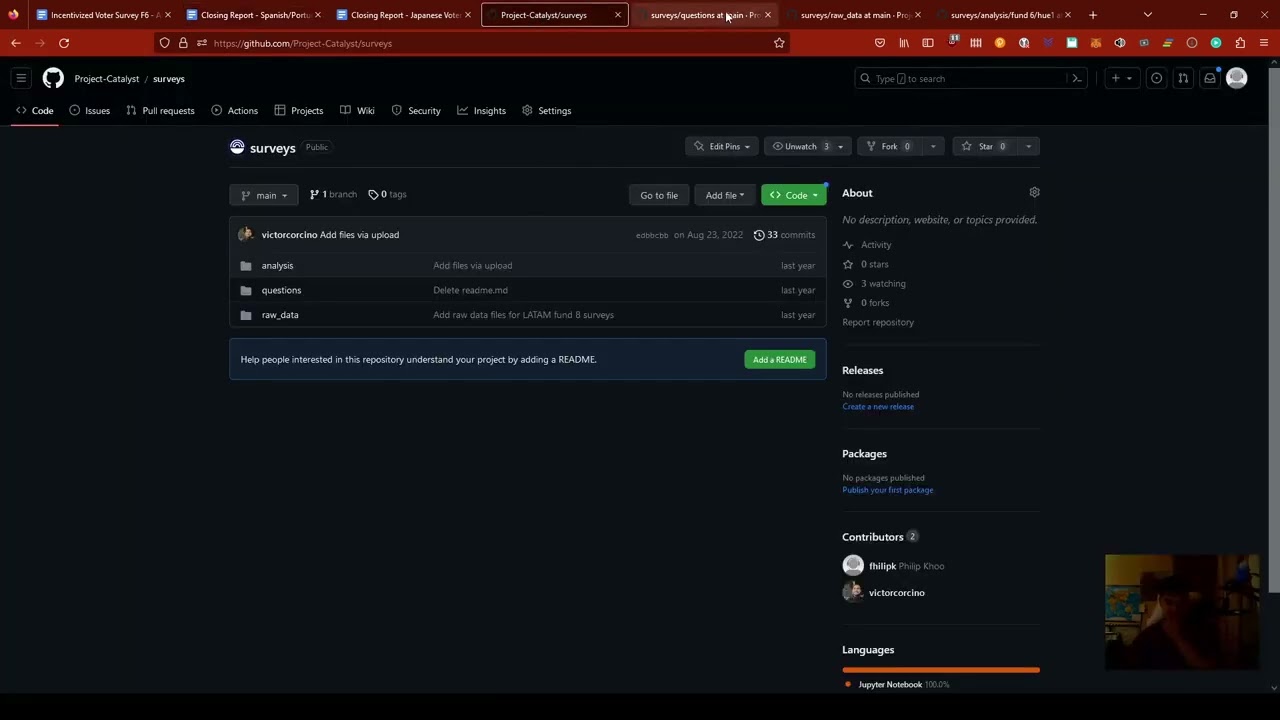Switch to the Issues tab

[90, 111]
